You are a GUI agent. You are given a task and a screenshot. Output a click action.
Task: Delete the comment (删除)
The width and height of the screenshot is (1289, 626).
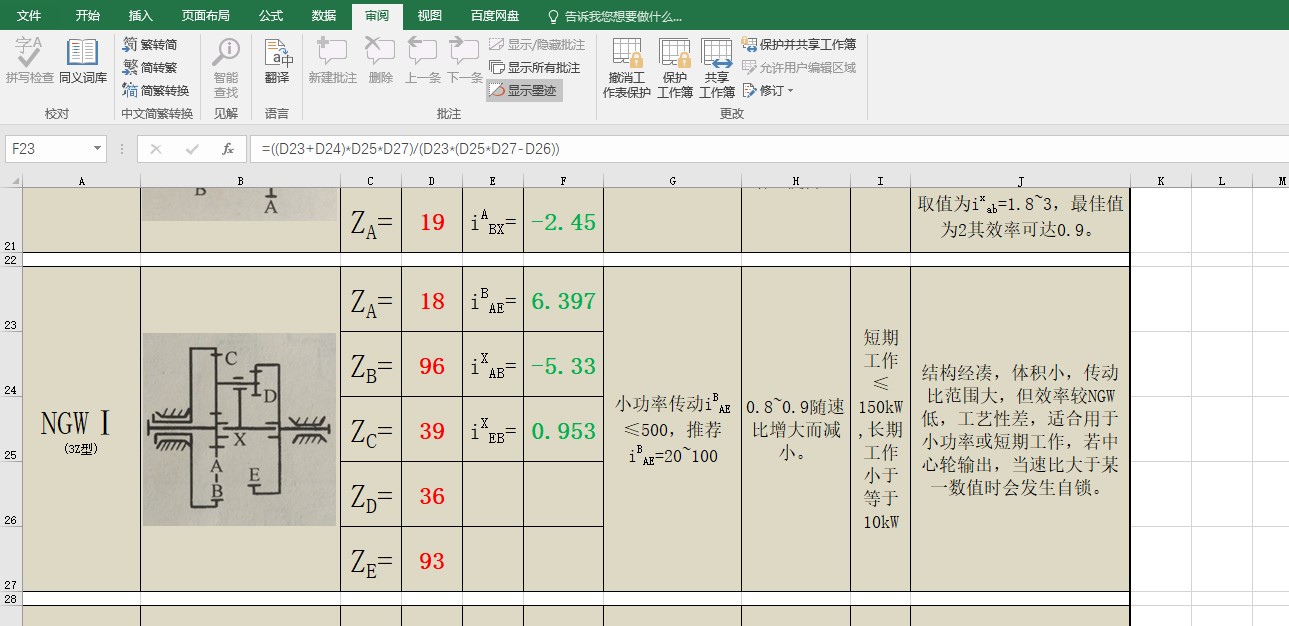coord(380,60)
